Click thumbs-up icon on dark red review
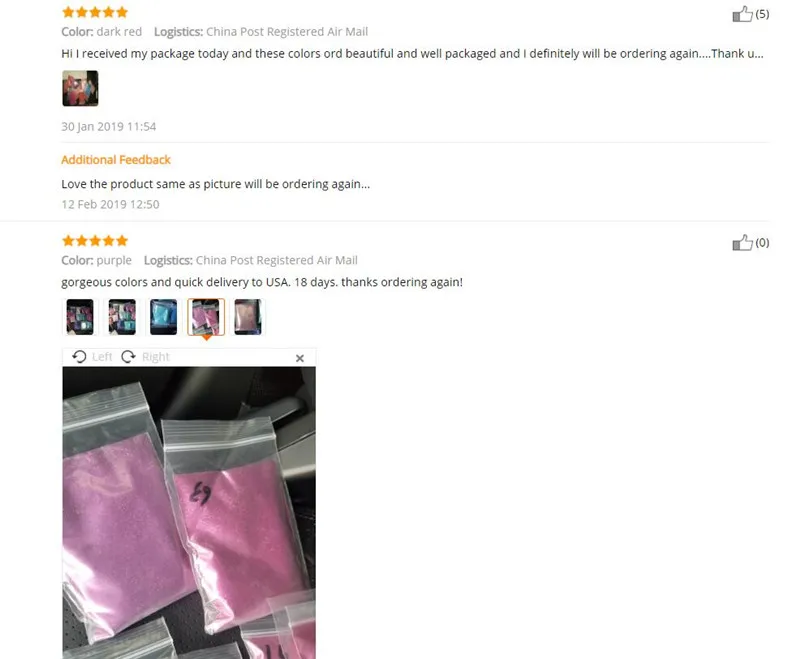This screenshot has width=800, height=659. [742, 14]
